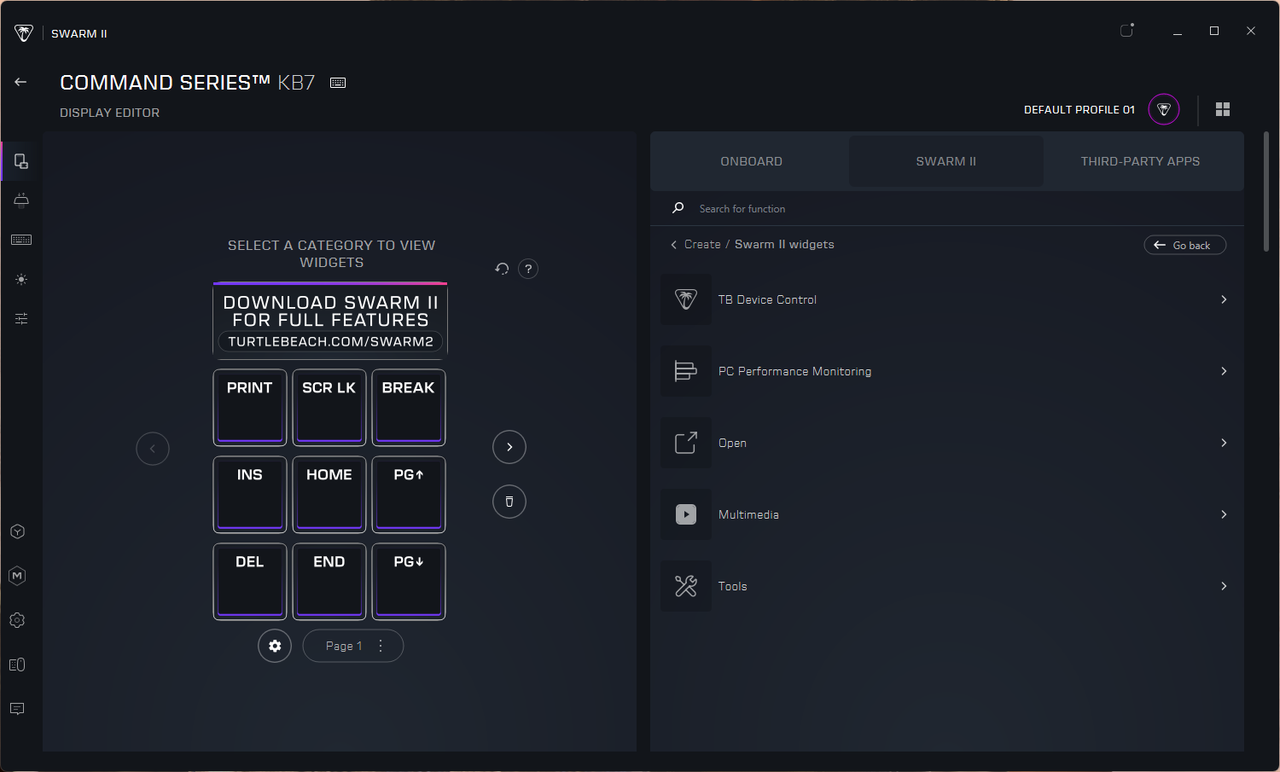Click the PC Performance Monitoring bars icon
Screen dimensions: 1280x772
point(686,371)
